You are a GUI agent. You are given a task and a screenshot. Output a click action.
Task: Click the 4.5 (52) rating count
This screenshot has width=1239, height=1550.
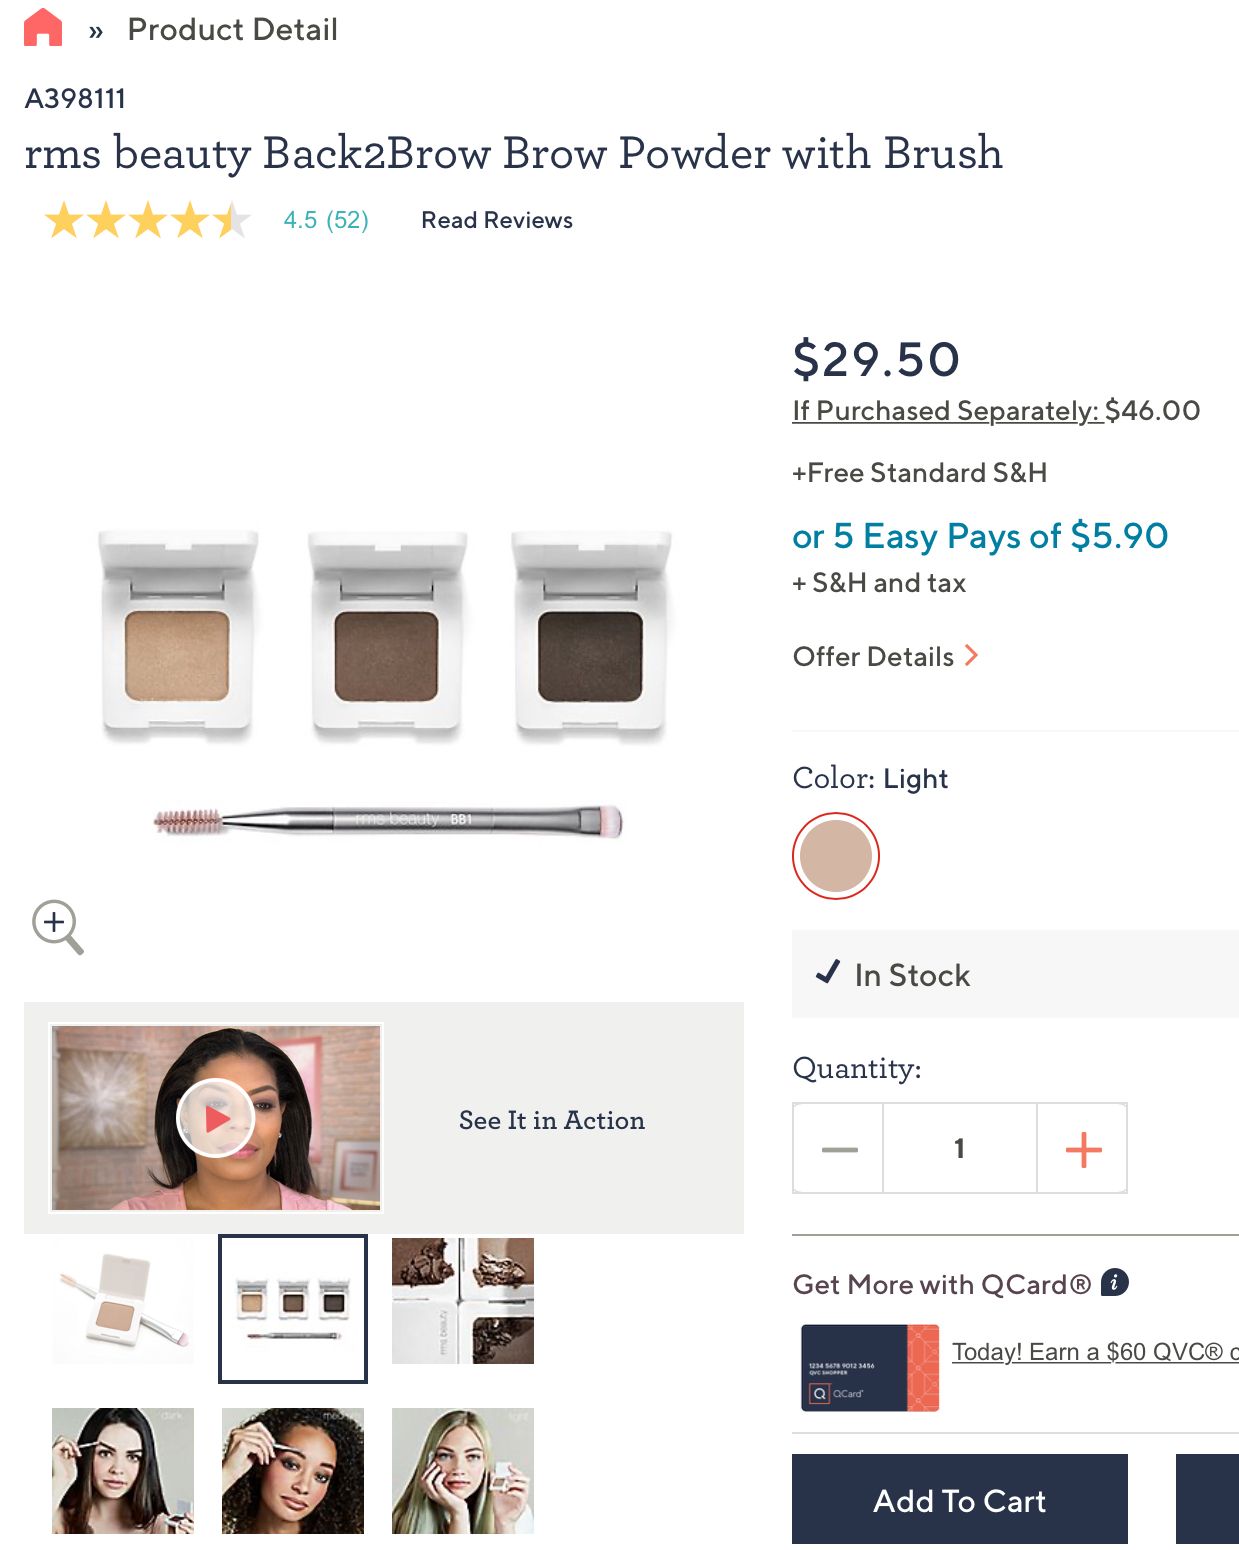coord(326,220)
